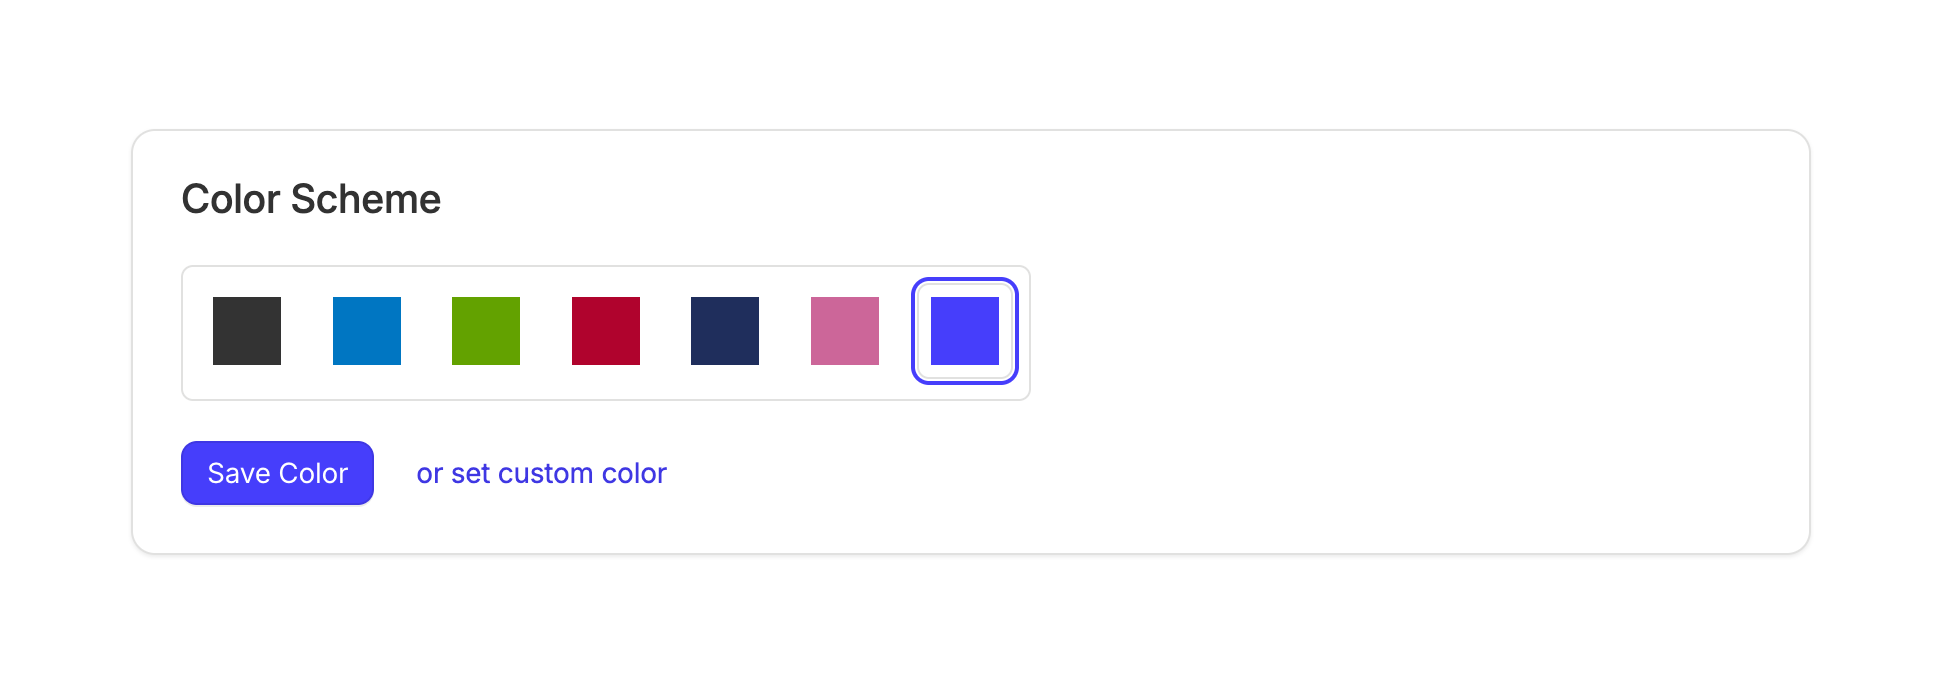Pick the green color swatch
Screen dimensions: 1942x688
click(x=486, y=331)
